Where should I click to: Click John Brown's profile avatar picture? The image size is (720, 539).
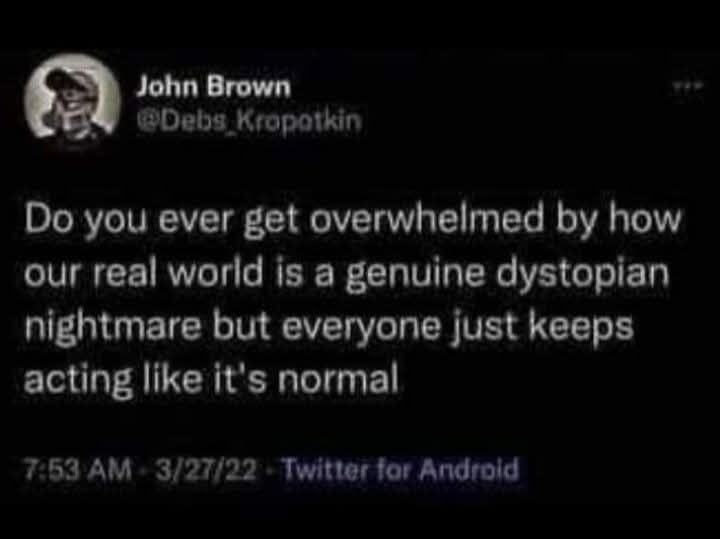pyautogui.click(x=72, y=98)
